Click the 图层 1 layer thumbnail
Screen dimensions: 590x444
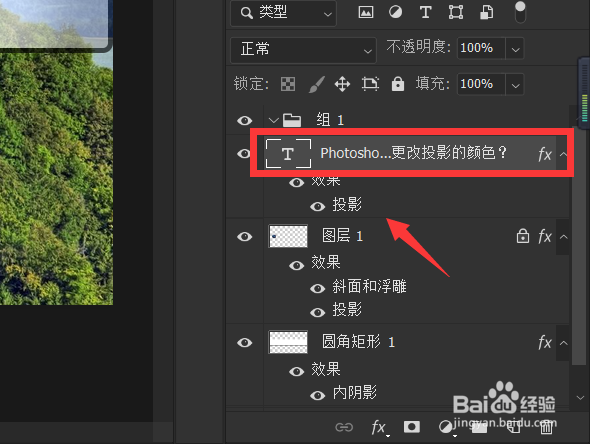coord(288,236)
